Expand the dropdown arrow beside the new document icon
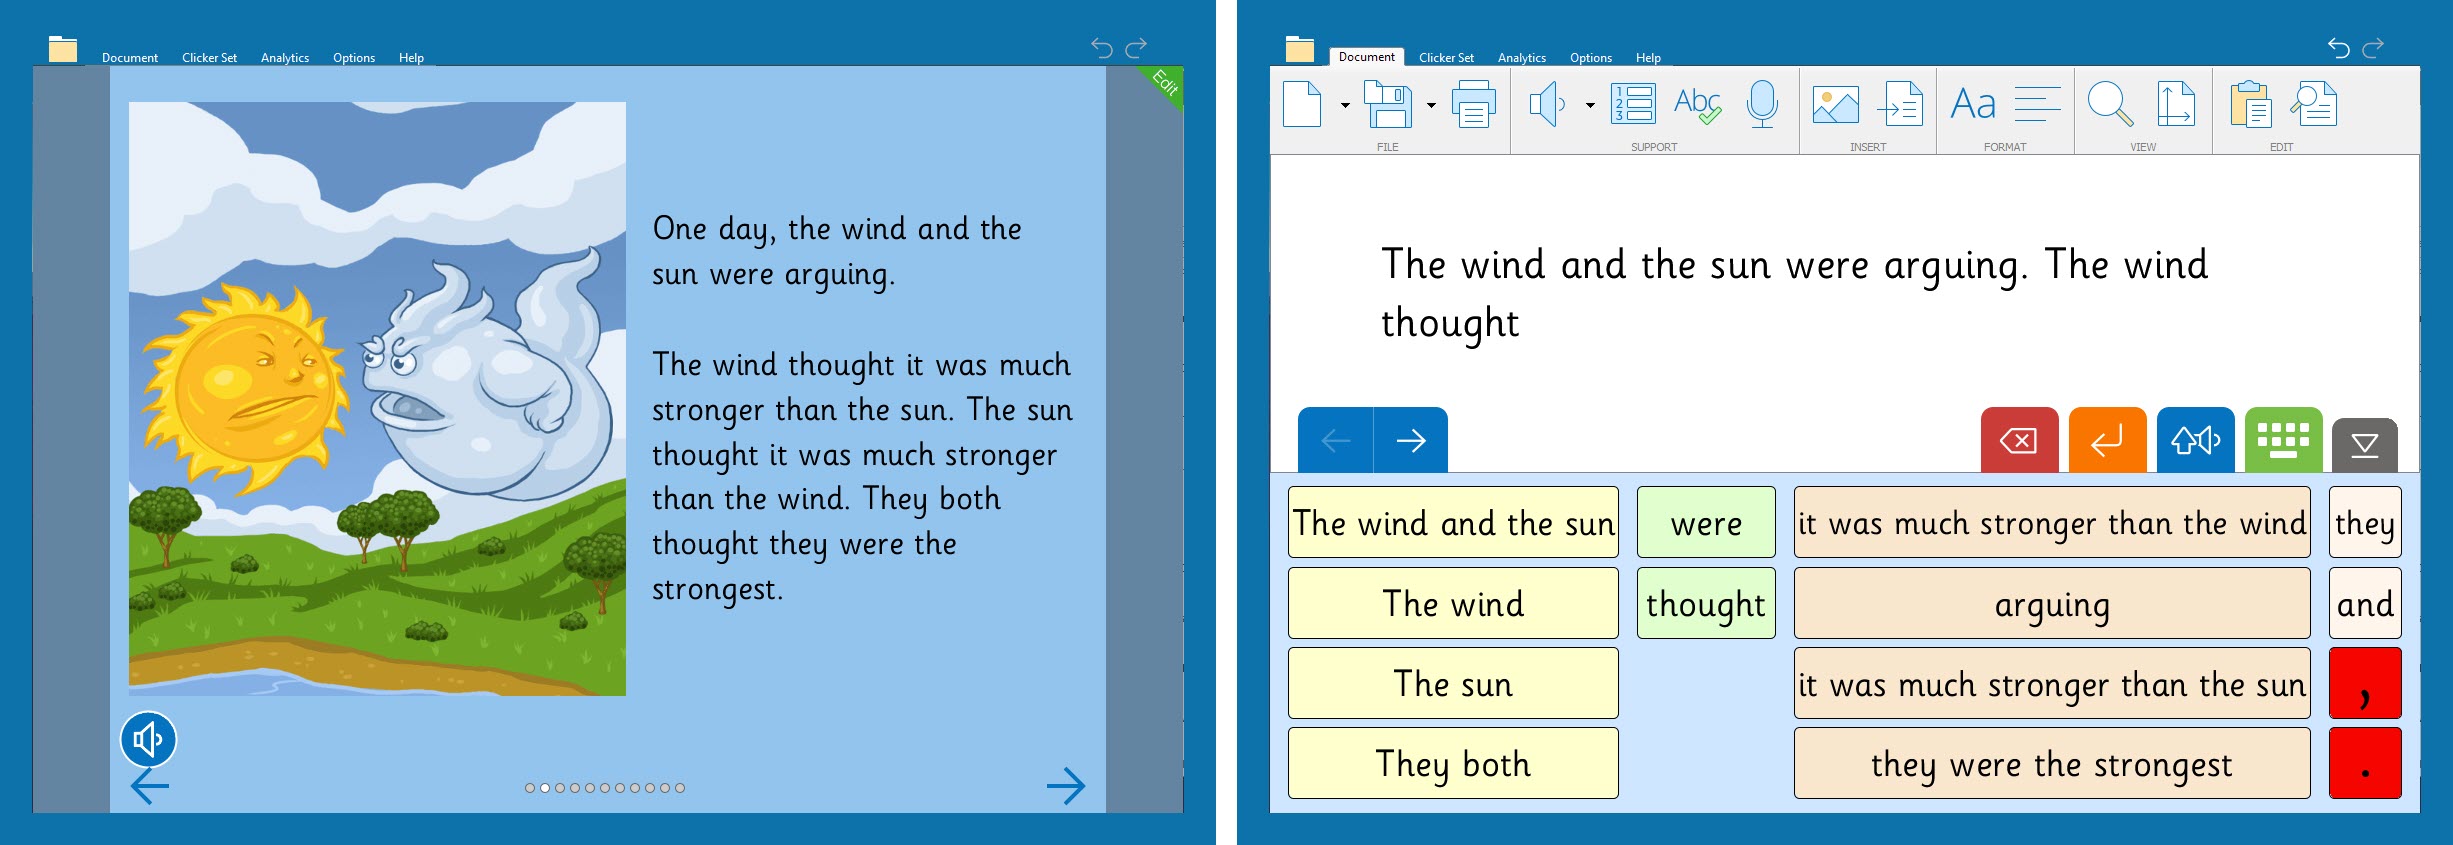2453x845 pixels. (x=1345, y=105)
